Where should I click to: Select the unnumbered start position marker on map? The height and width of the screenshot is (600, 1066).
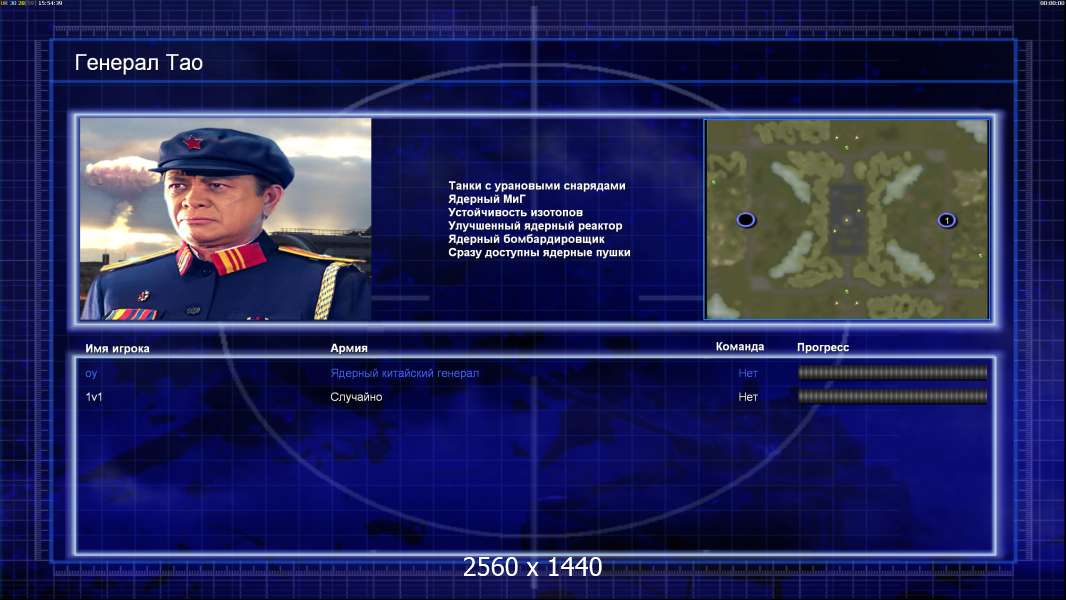click(746, 219)
